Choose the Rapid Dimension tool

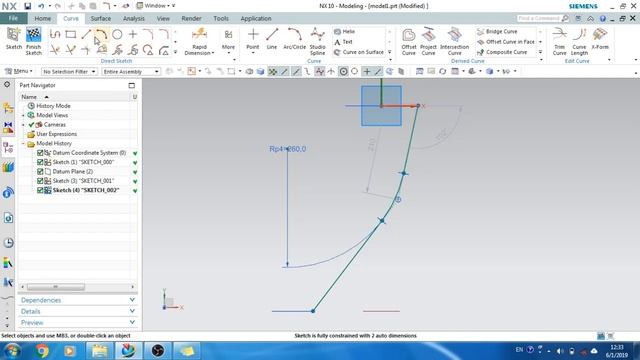199,41
